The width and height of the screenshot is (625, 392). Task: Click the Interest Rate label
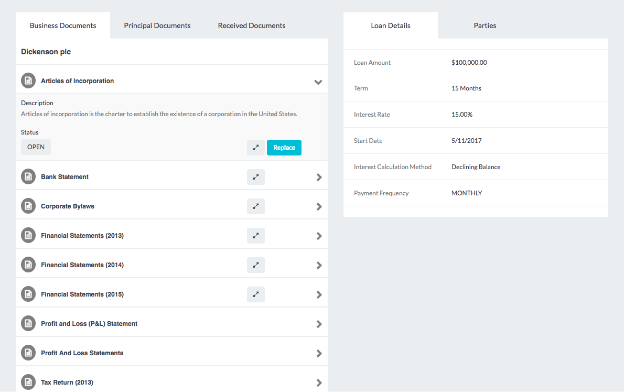pyautogui.click(x=371, y=114)
